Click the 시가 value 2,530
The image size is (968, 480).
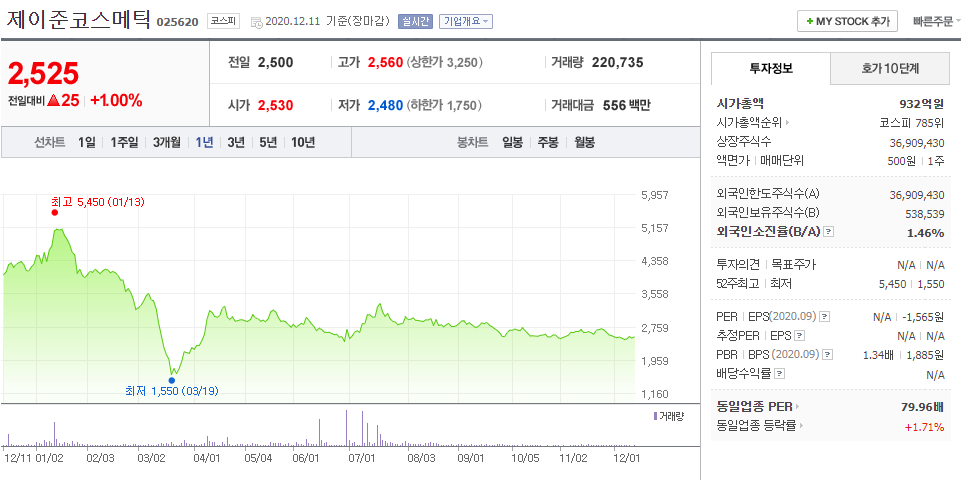[x=275, y=106]
